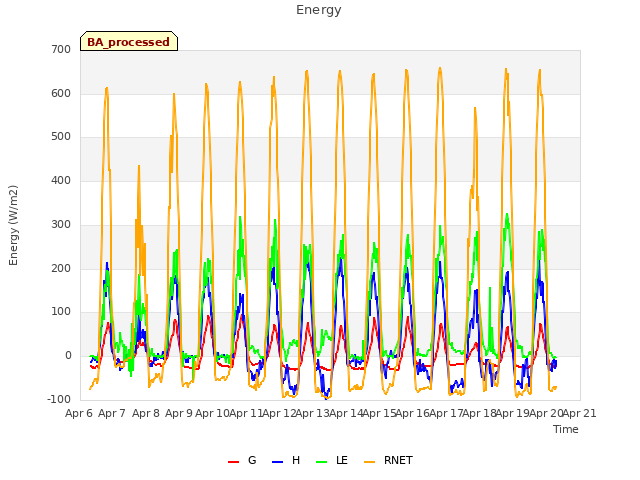
Task: Click the Apr 12 x-axis date label
Action: pos(279,413)
